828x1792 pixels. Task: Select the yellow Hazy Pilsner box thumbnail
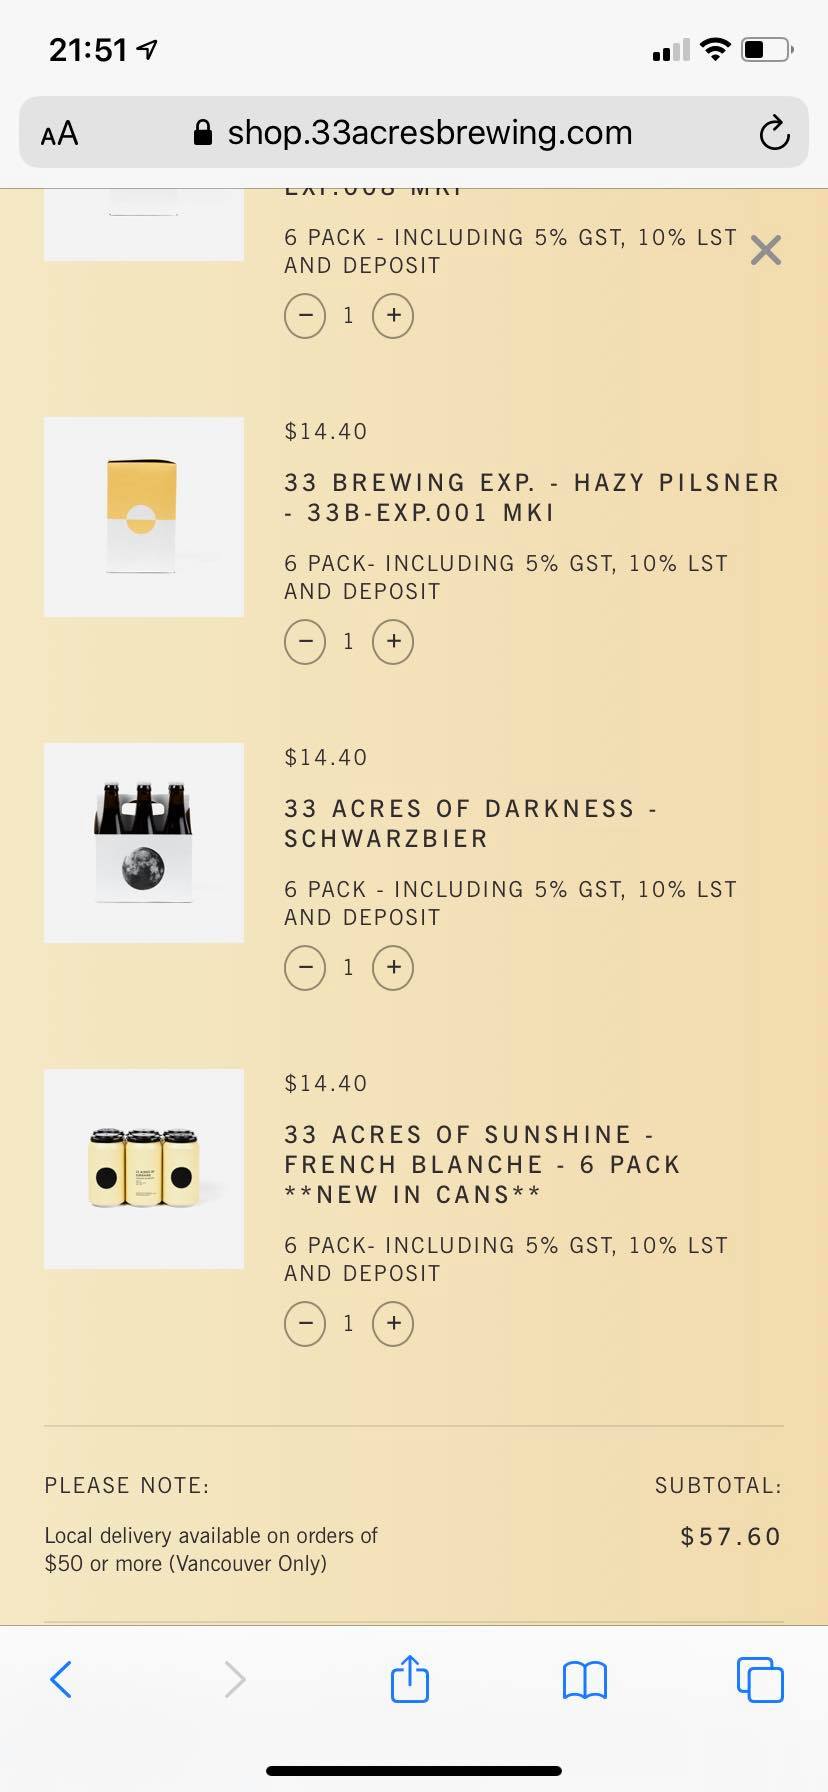(144, 517)
